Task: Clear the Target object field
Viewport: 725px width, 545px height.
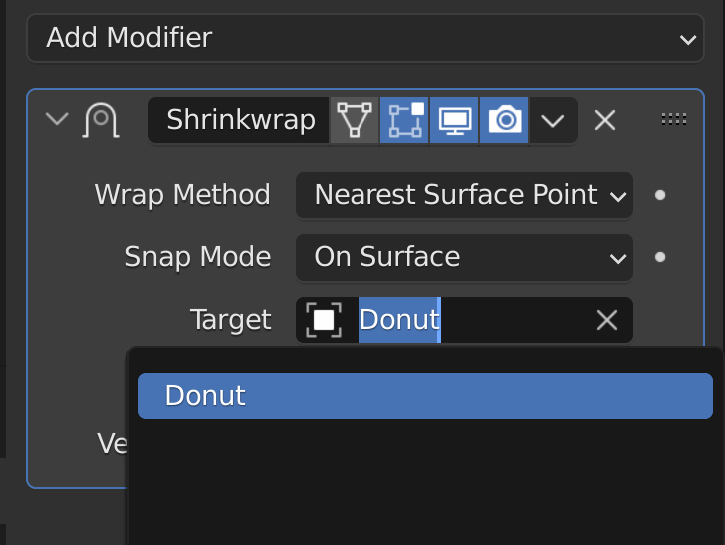Action: click(x=607, y=320)
